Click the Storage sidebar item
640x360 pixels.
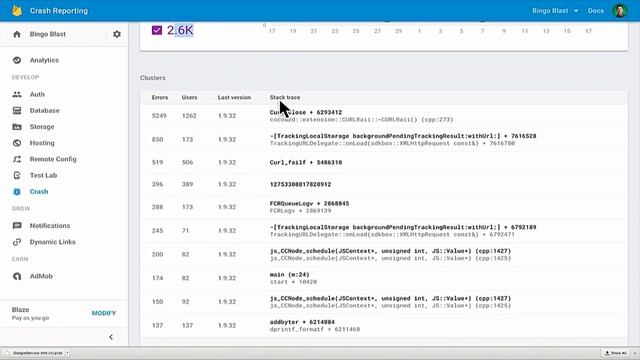click(x=42, y=127)
